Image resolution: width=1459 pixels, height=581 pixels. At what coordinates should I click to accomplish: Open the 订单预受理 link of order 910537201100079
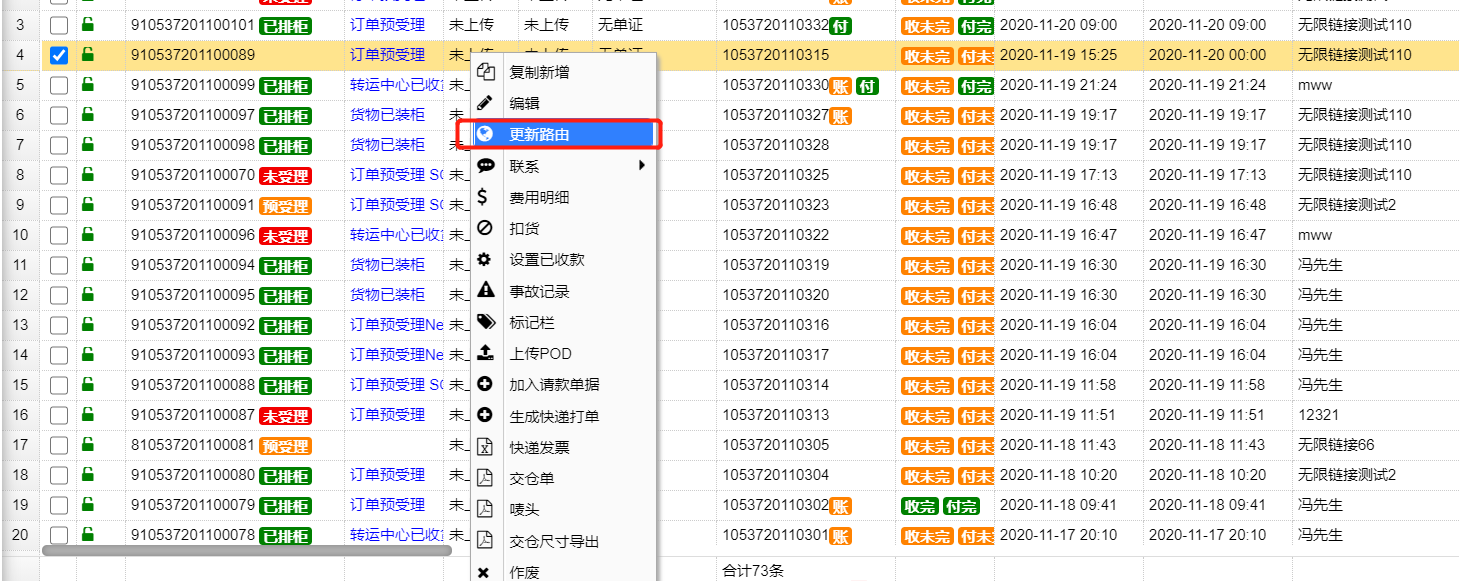click(387, 504)
